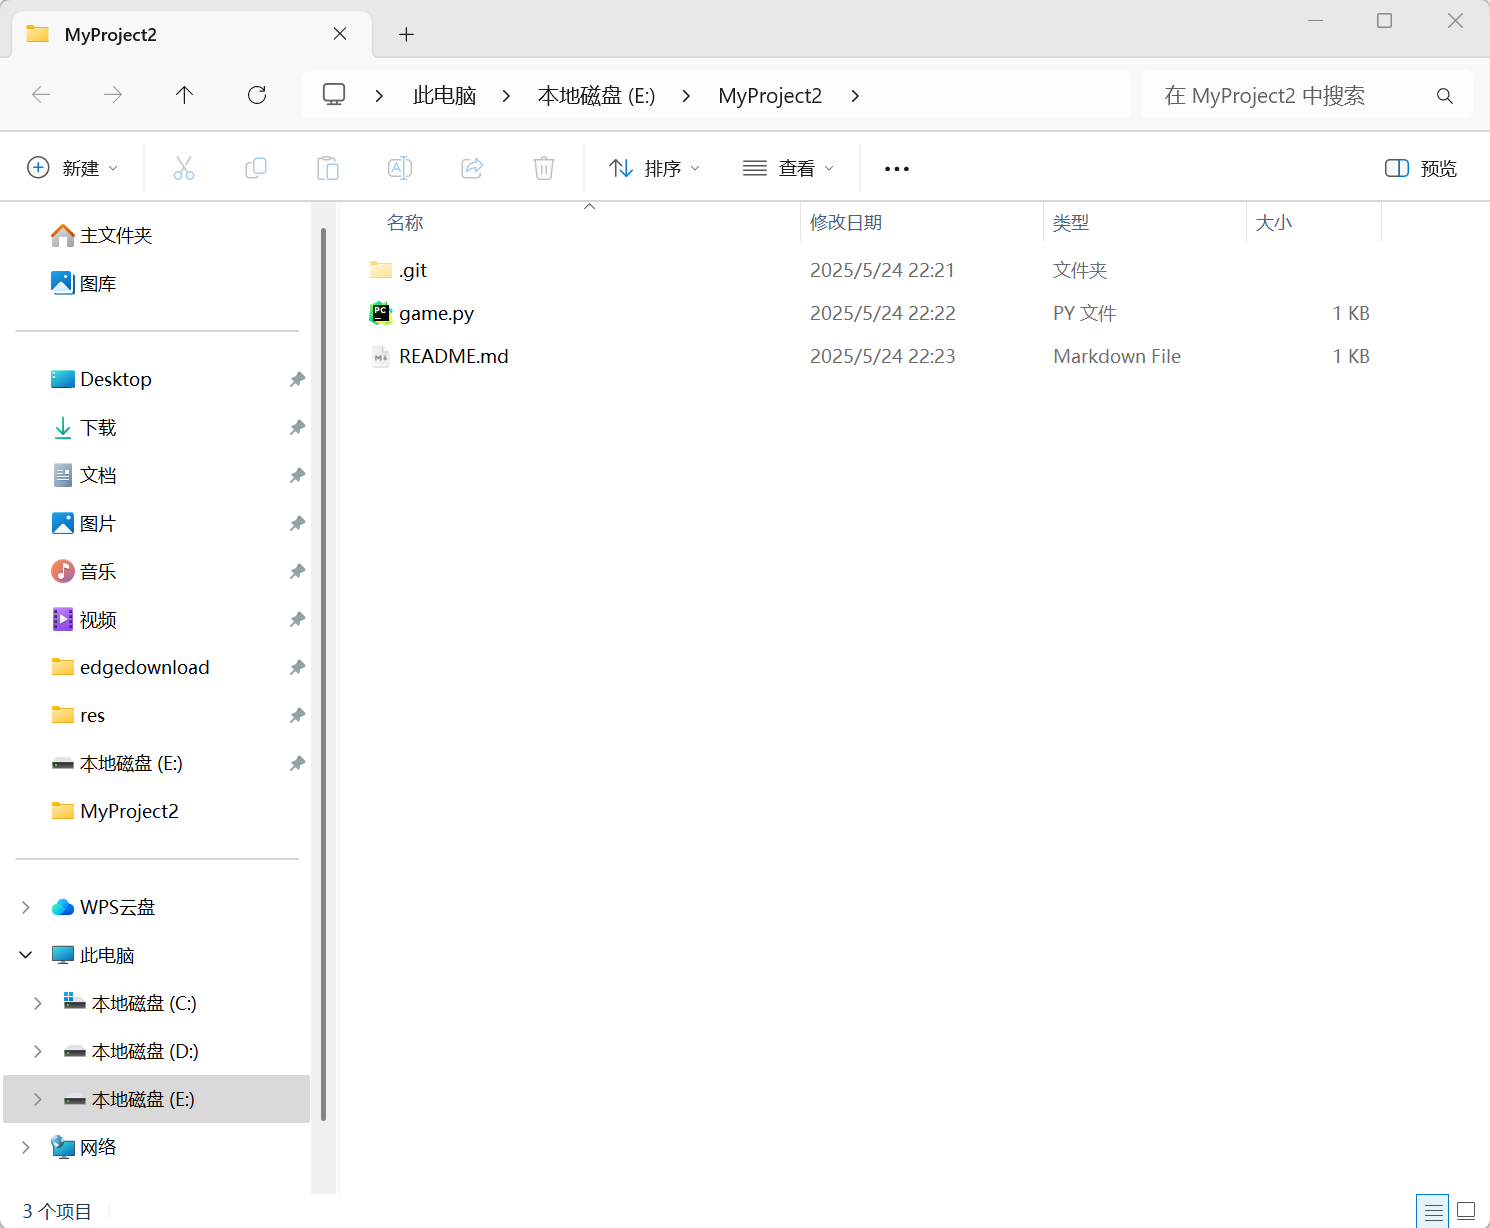Sort by 大小 column header
This screenshot has height=1228, width=1490.
pyautogui.click(x=1274, y=223)
